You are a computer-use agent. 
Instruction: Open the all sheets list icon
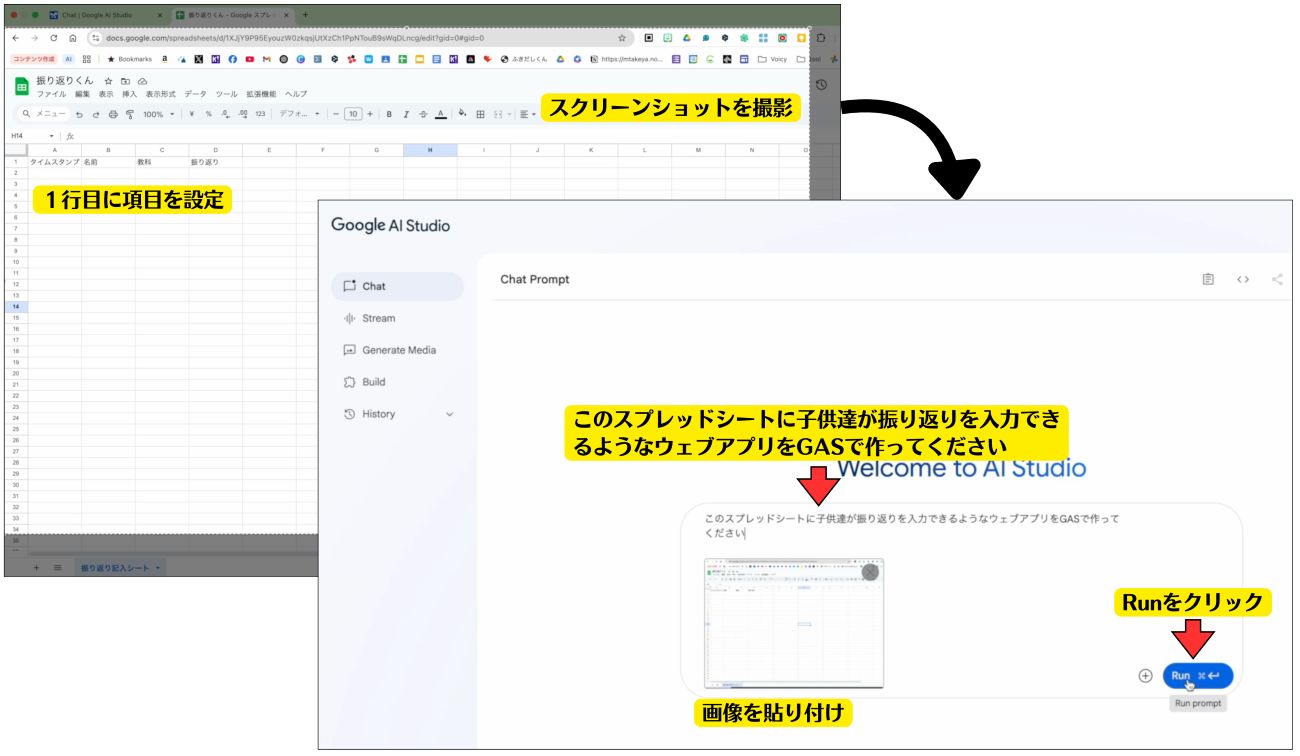[x=57, y=568]
